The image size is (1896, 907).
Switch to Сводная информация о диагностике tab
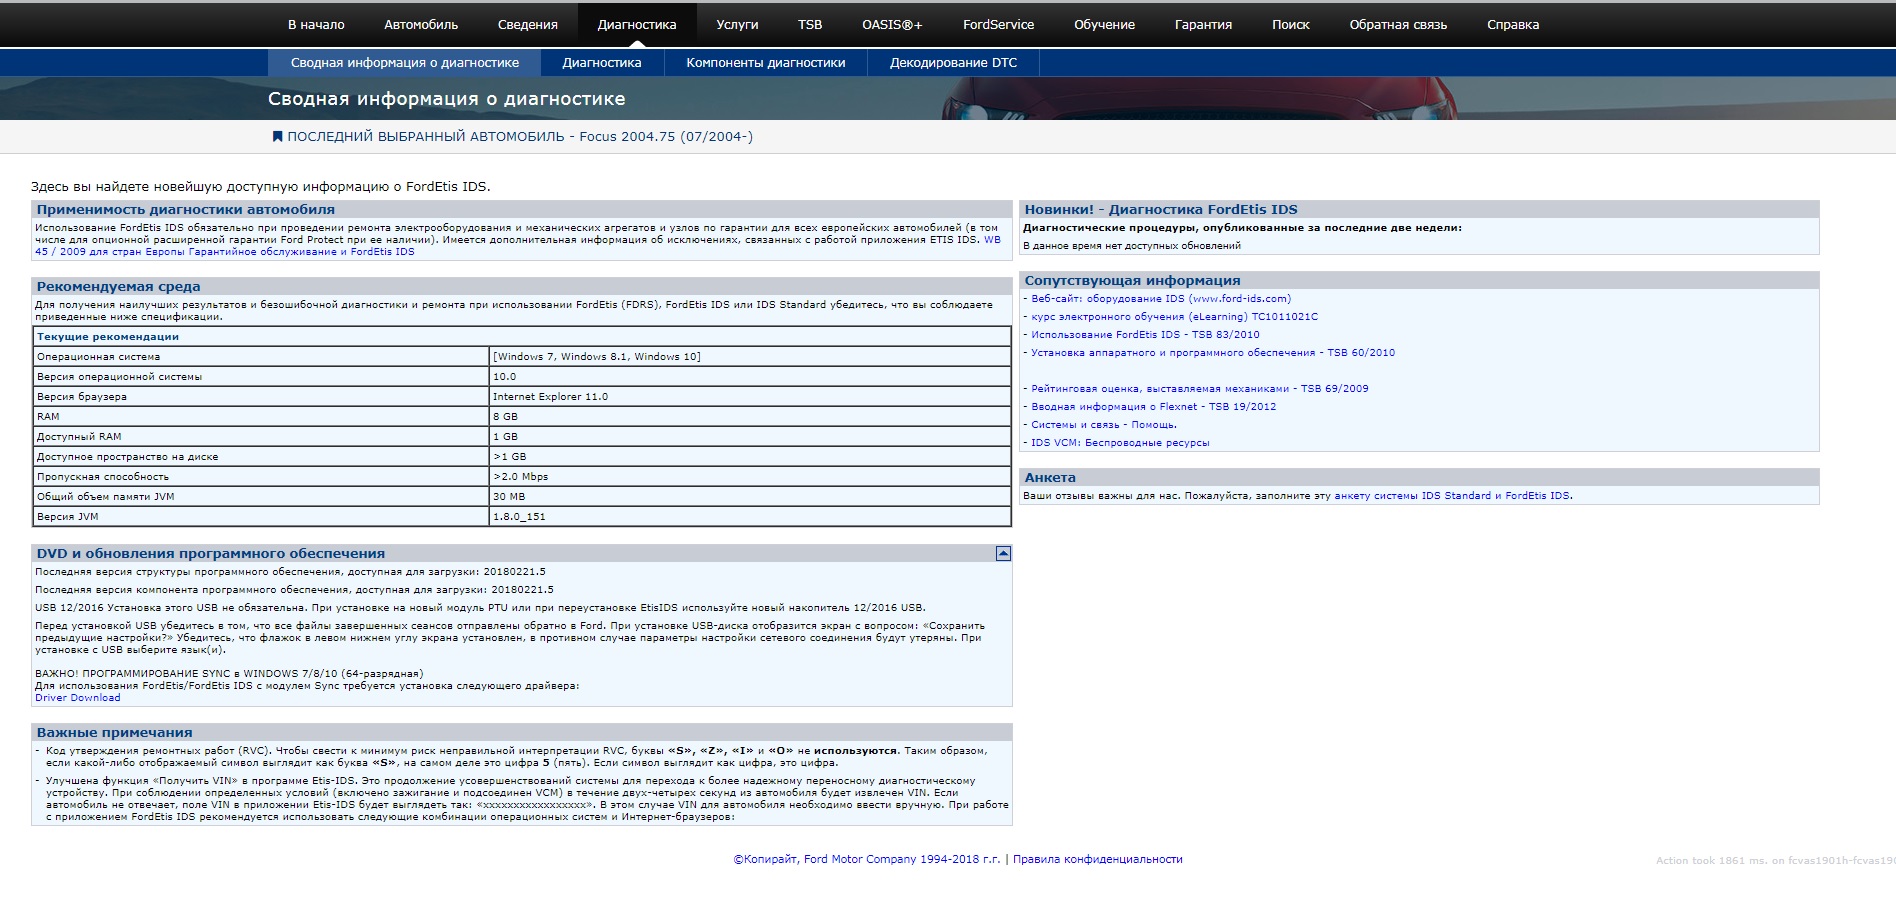pos(405,62)
